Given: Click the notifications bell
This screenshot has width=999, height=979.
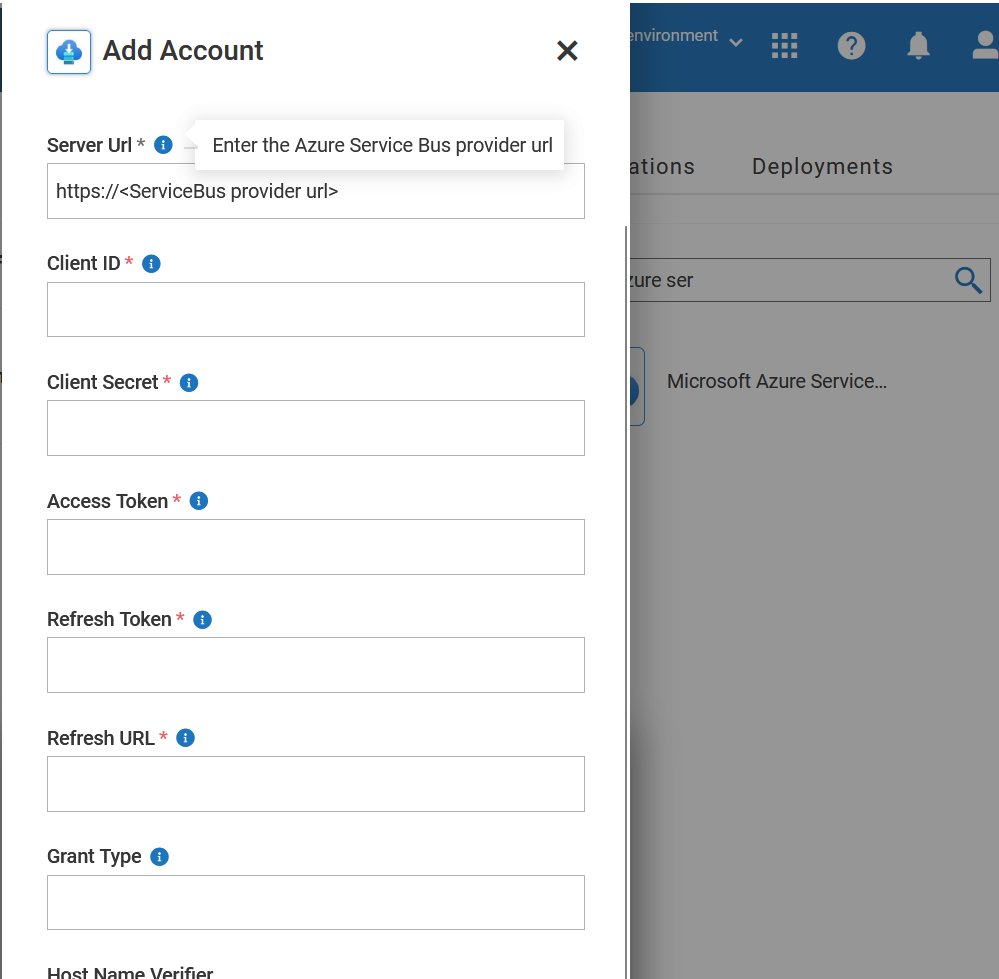Looking at the screenshot, I should tap(918, 45).
